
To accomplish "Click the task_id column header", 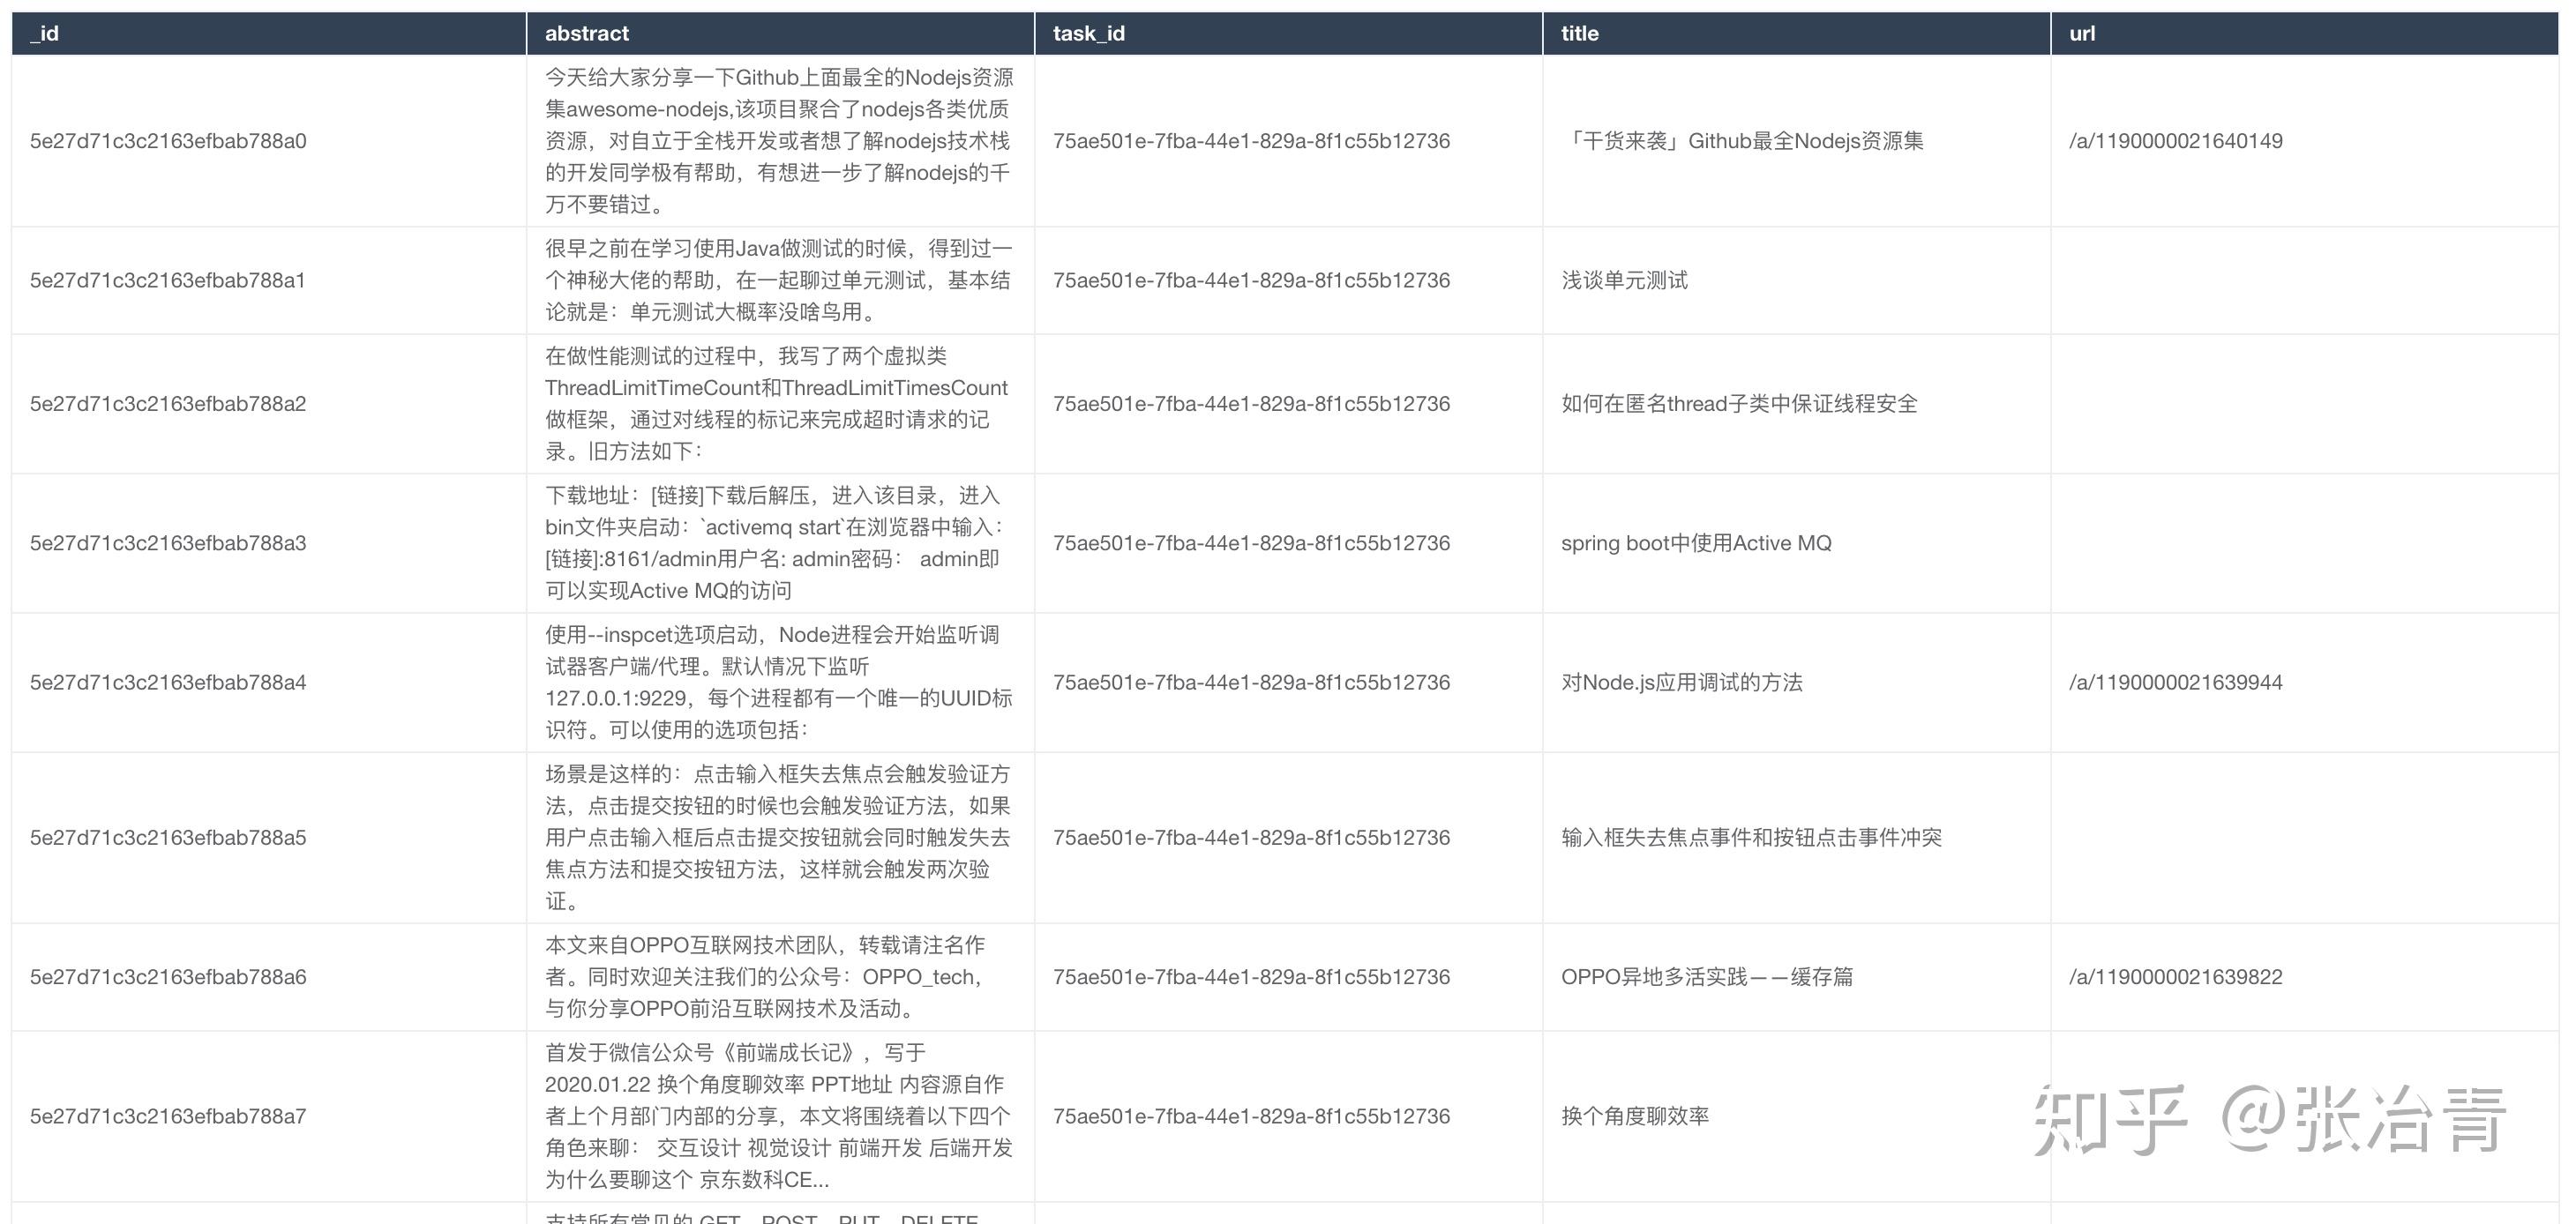I will pyautogui.click(x=1089, y=33).
